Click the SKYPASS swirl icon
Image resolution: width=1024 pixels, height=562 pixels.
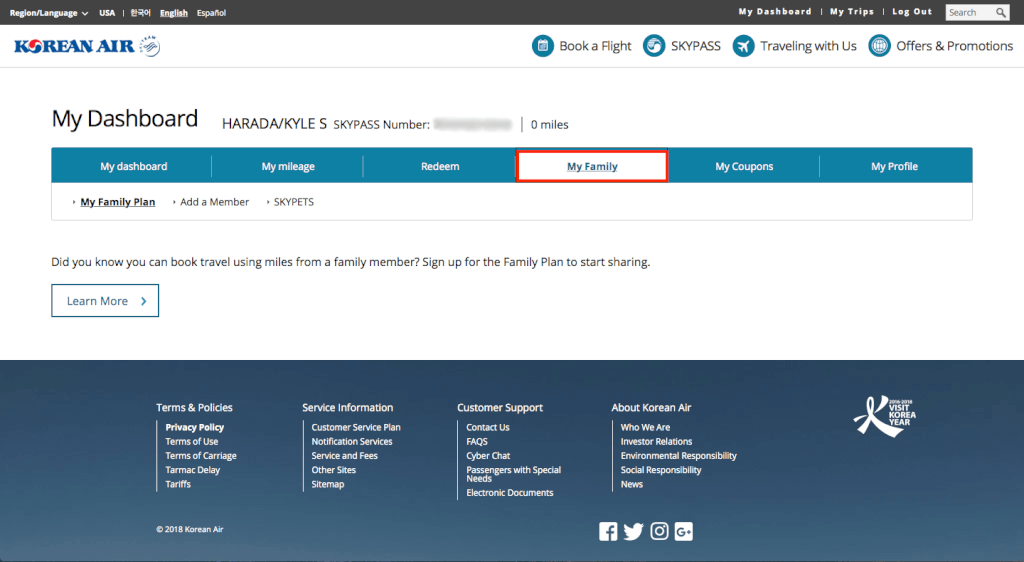coord(654,46)
